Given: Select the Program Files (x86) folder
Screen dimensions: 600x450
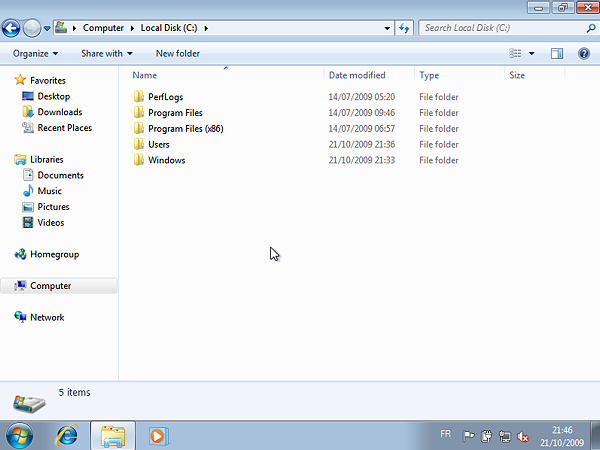Looking at the screenshot, I should tap(183, 129).
